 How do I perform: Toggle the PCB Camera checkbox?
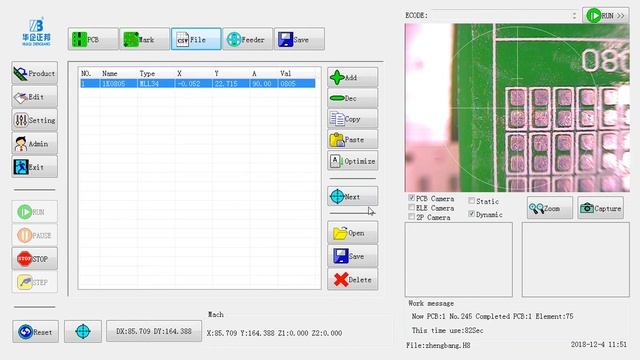(x=411, y=198)
